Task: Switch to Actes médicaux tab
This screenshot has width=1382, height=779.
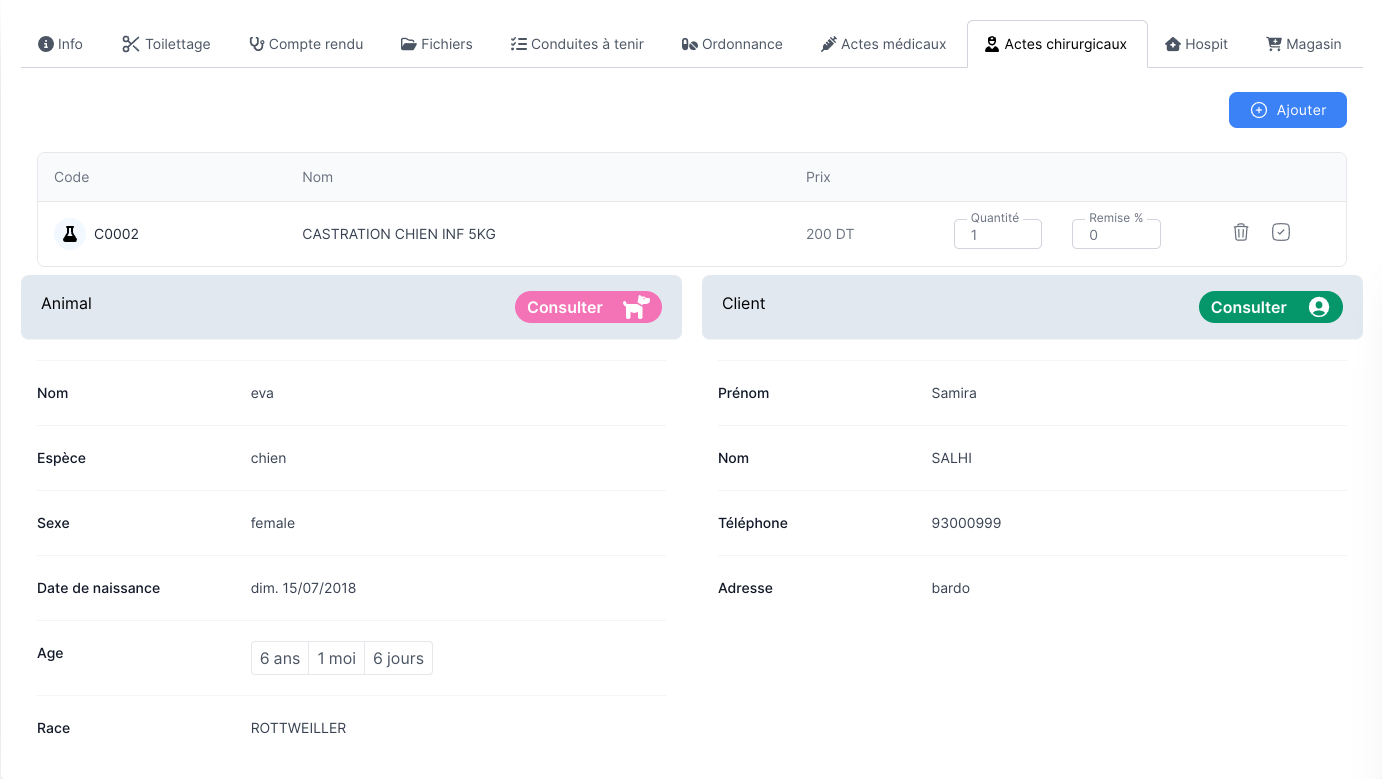Action: point(883,44)
